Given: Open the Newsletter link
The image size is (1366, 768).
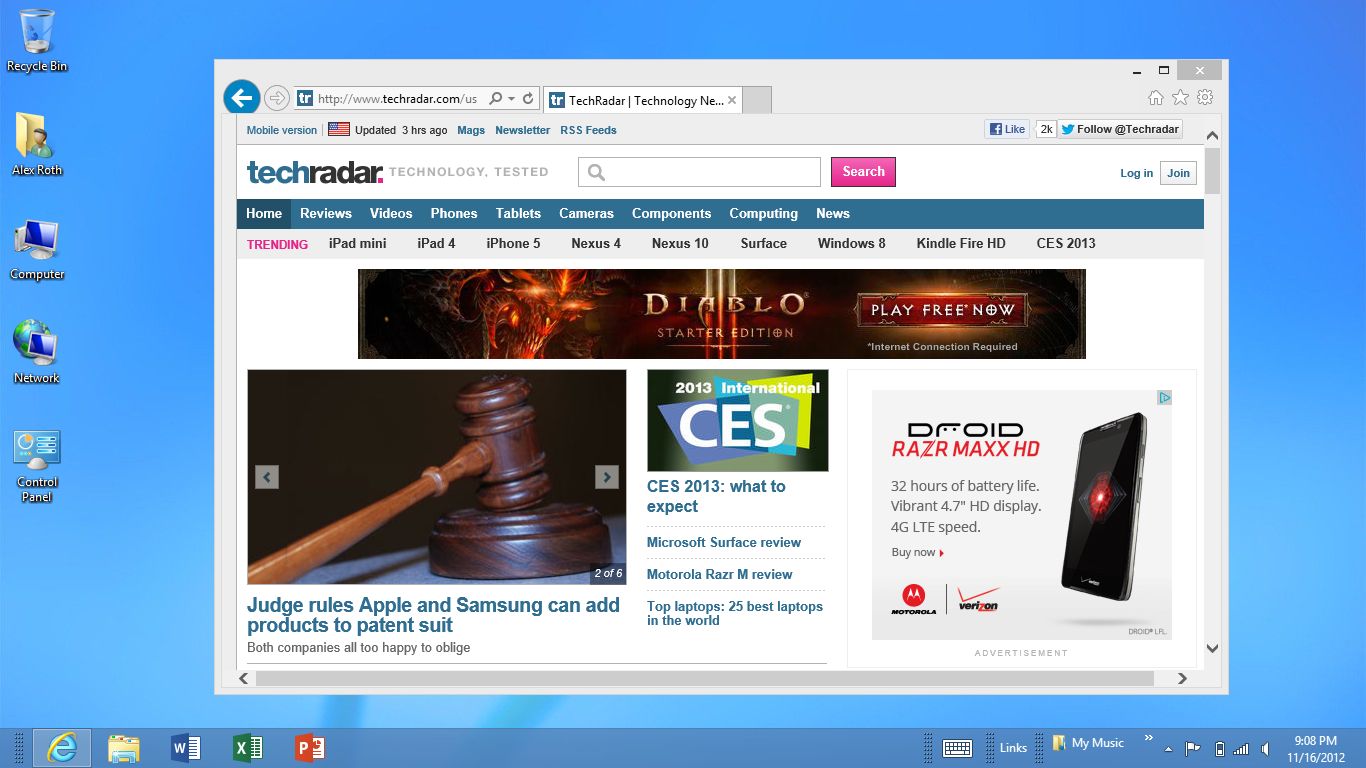Looking at the screenshot, I should coord(522,130).
